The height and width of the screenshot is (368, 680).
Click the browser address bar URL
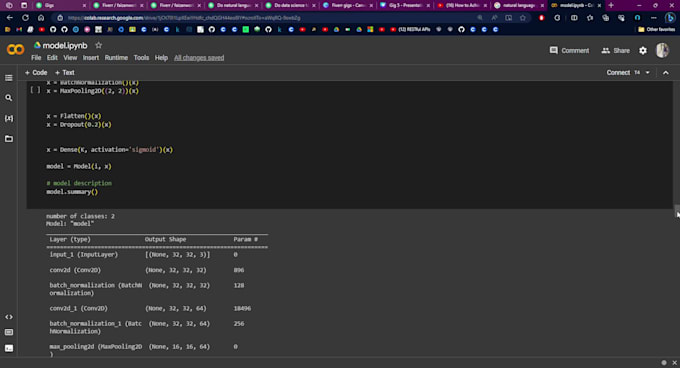(x=184, y=18)
